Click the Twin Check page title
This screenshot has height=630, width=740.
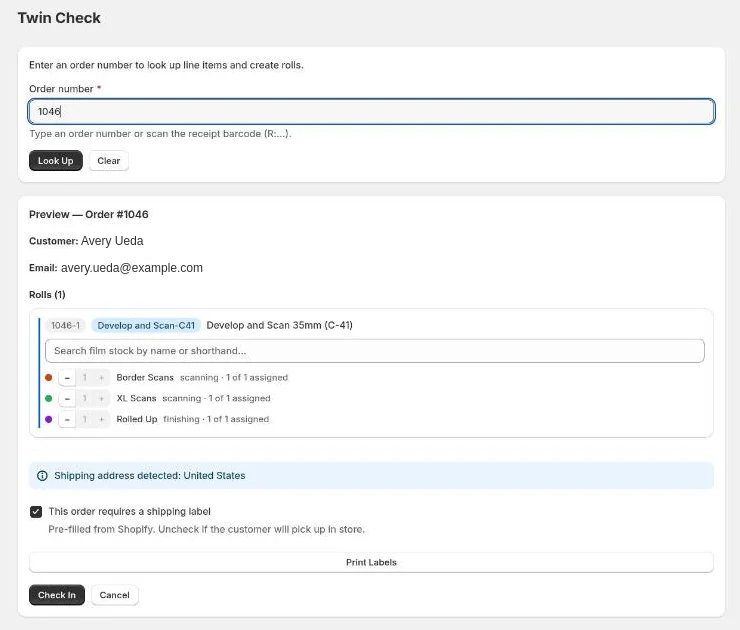(59, 18)
